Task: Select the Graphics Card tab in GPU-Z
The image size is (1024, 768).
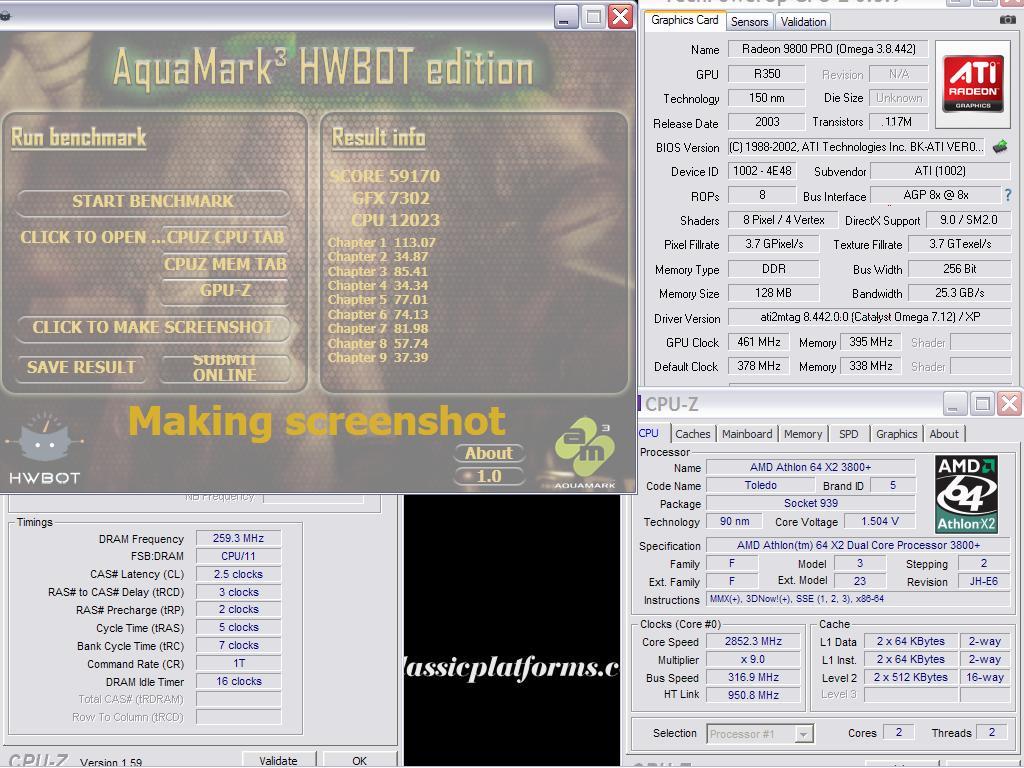Action: [684, 20]
